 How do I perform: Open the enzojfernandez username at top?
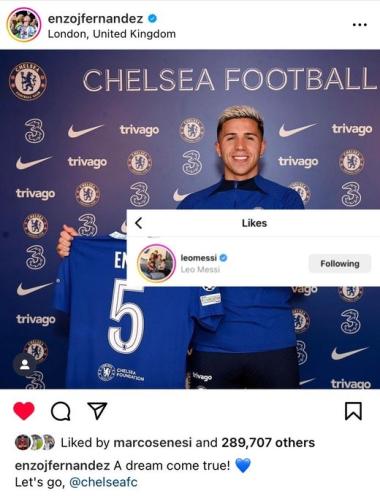[x=96, y=19]
